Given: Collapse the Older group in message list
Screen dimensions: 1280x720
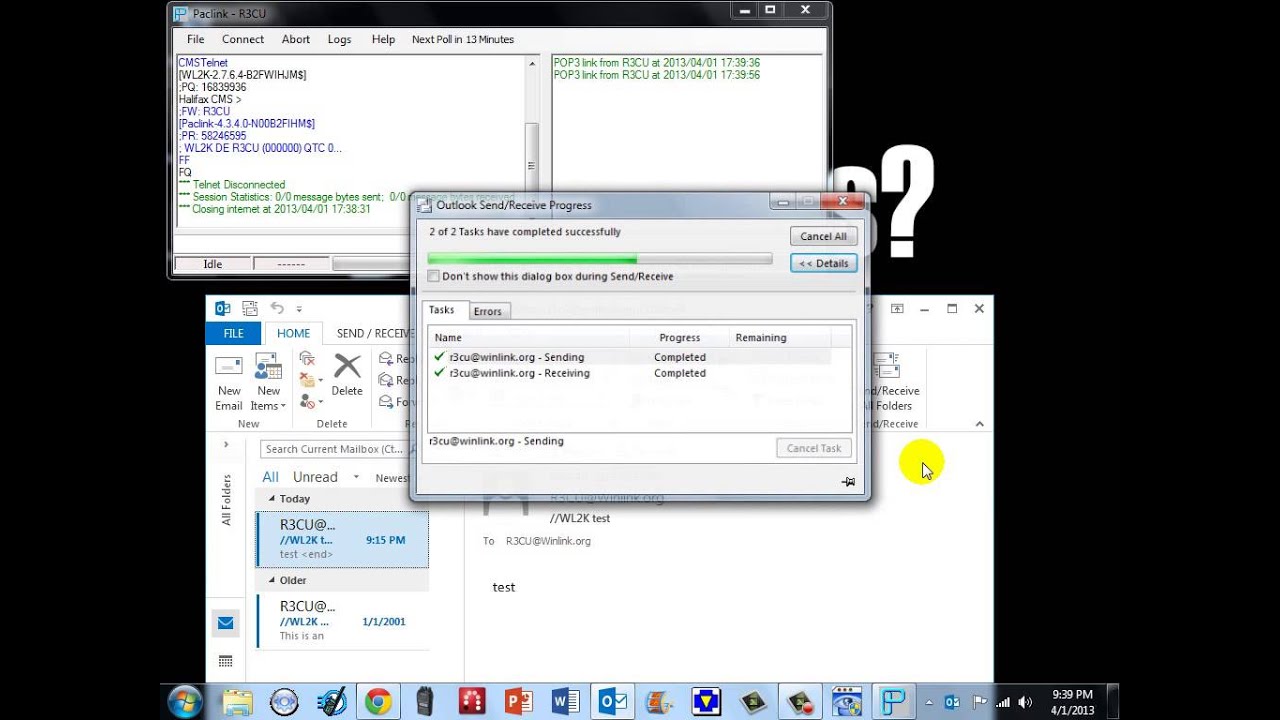Looking at the screenshot, I should point(271,580).
